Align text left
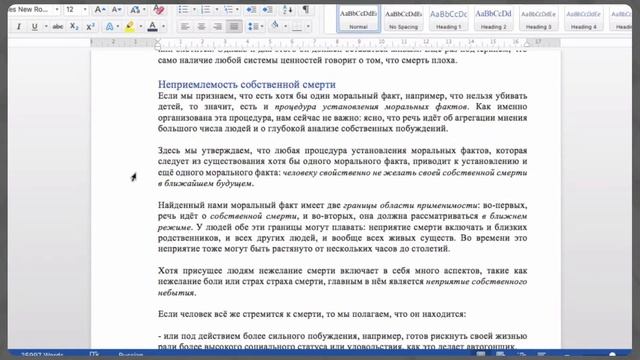This screenshot has width=640, height=360. 185,27
